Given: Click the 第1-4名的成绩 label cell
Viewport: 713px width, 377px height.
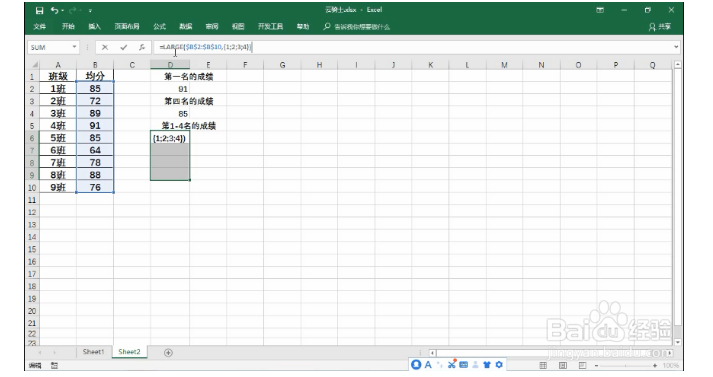Looking at the screenshot, I should pyautogui.click(x=188, y=126).
